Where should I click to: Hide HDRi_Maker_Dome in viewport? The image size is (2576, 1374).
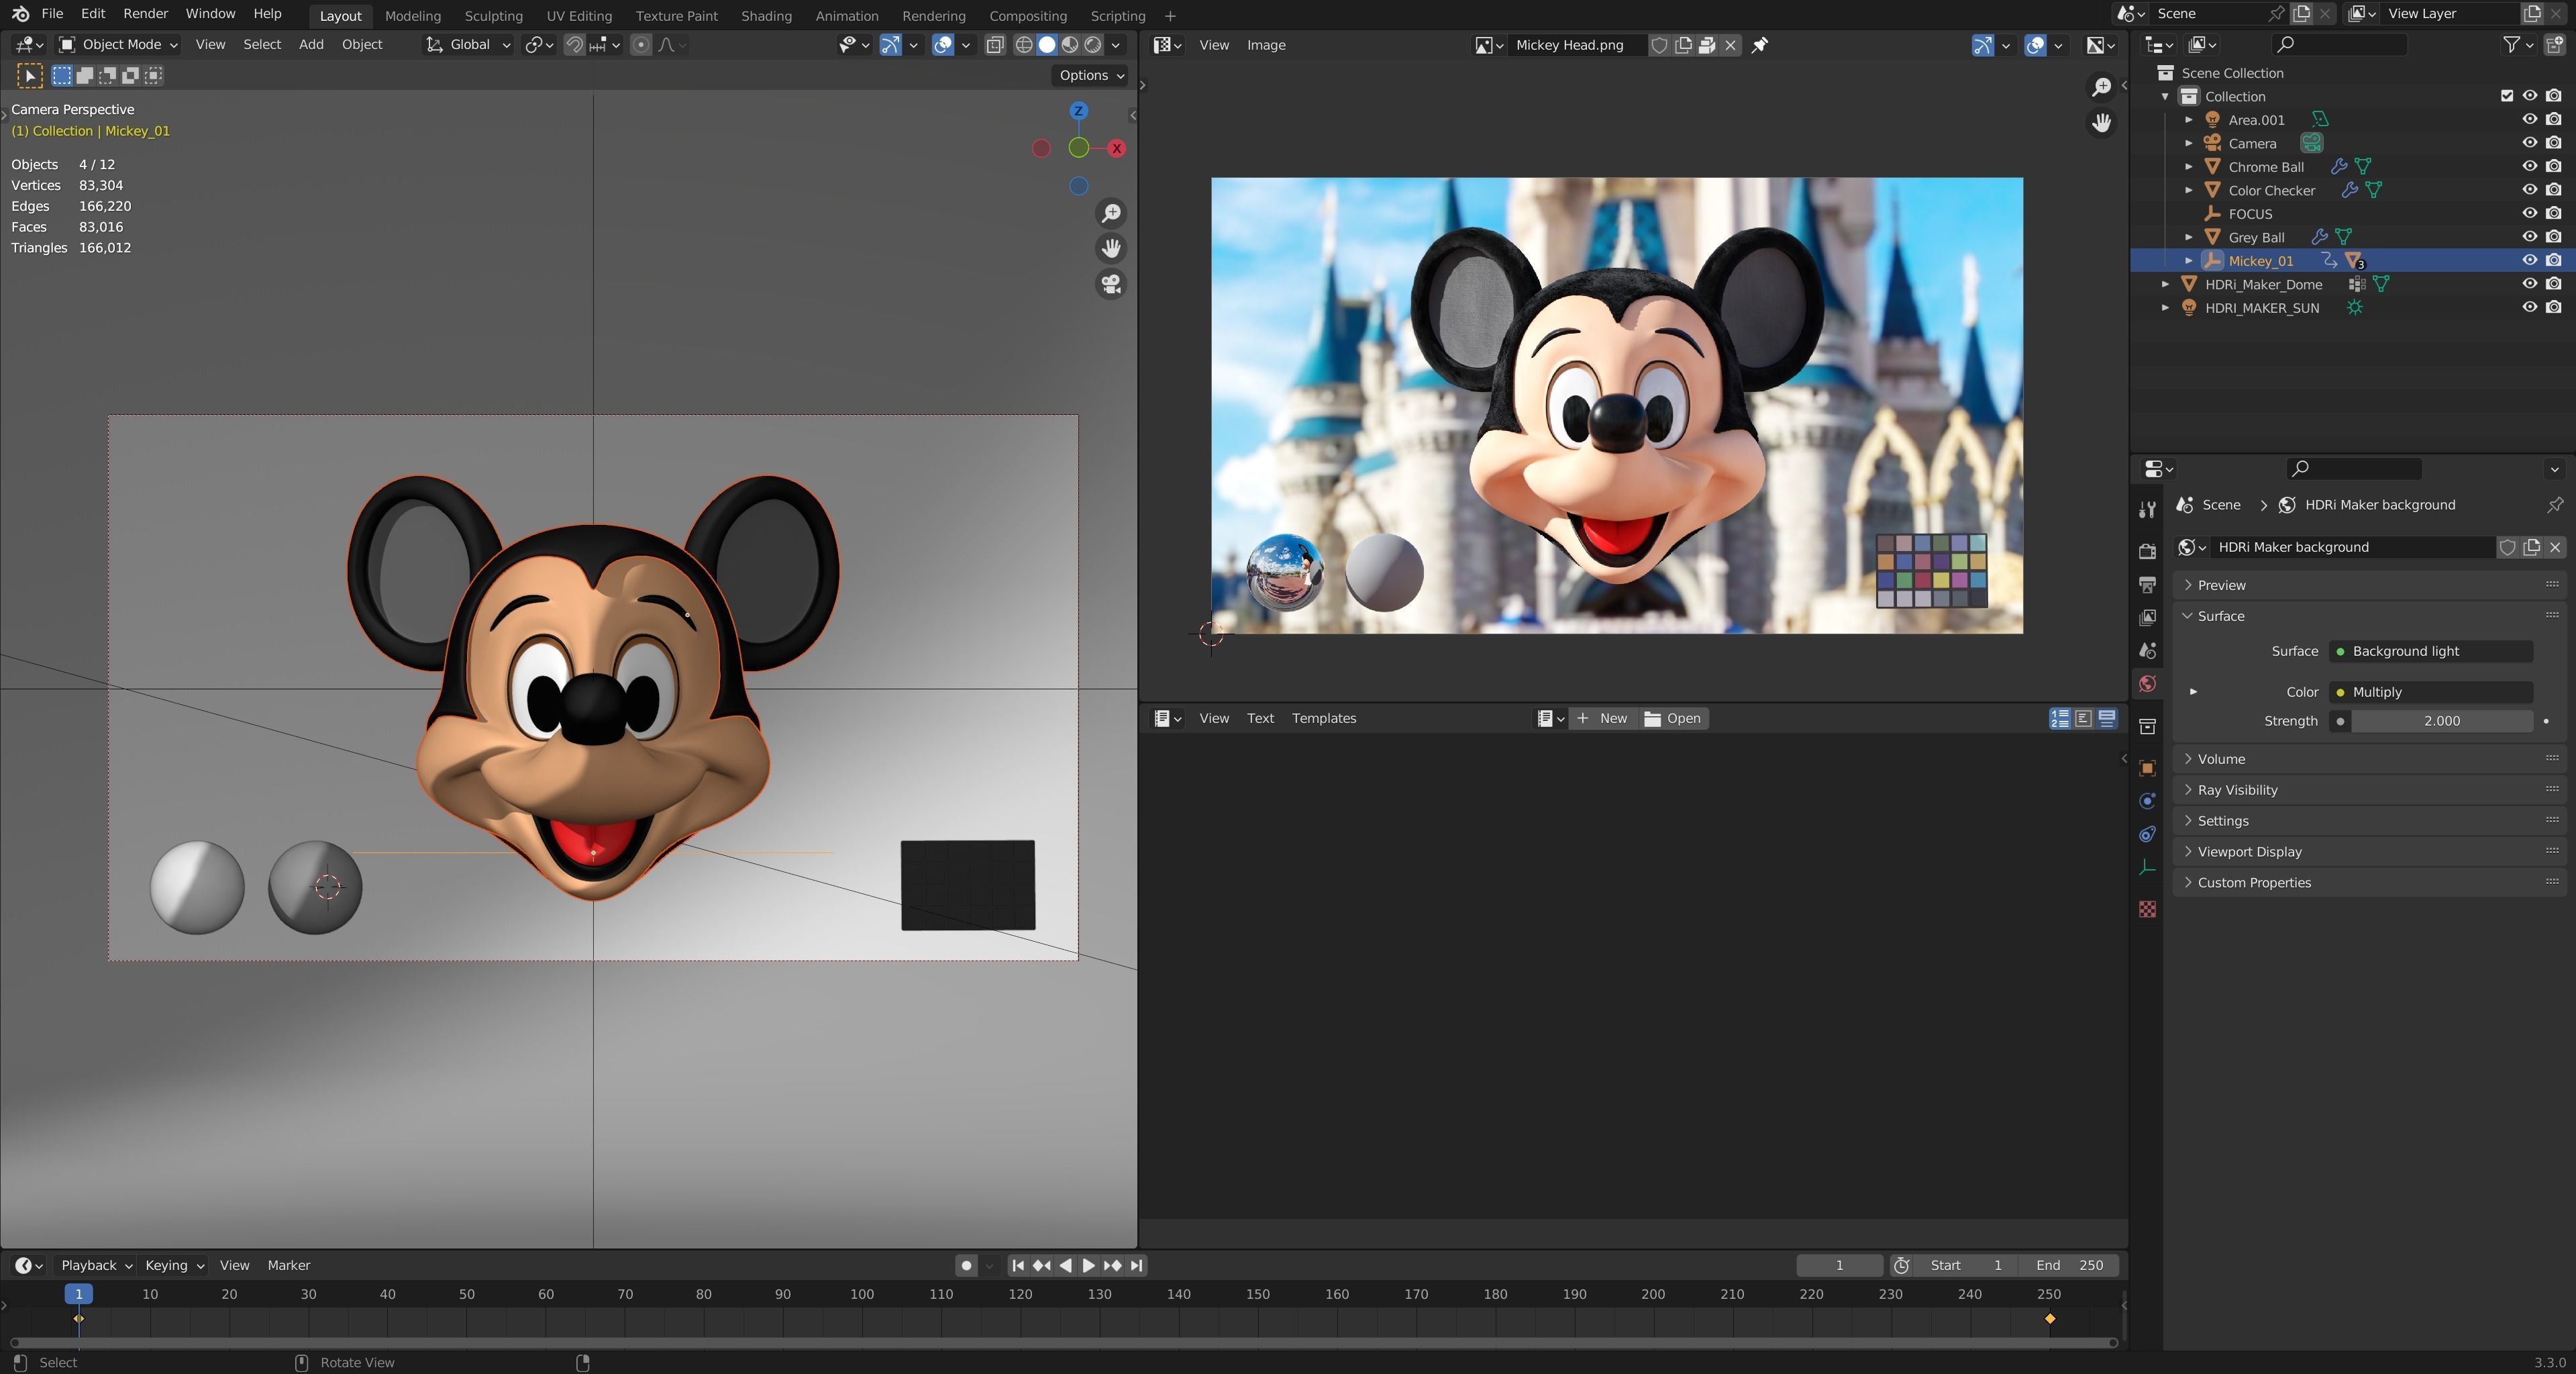(2530, 284)
